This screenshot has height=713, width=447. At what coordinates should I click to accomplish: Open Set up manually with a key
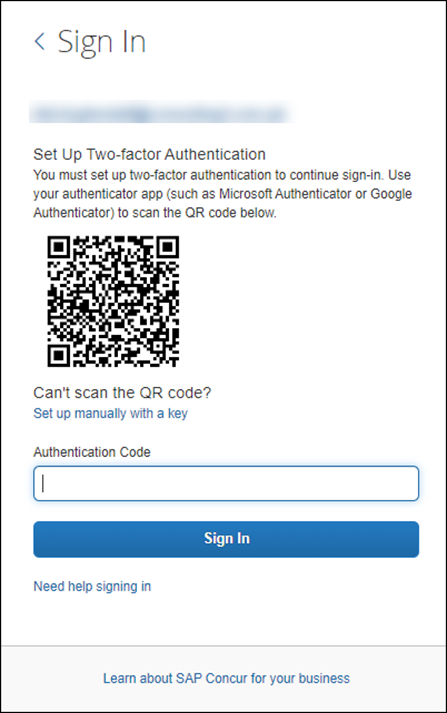tap(110, 413)
